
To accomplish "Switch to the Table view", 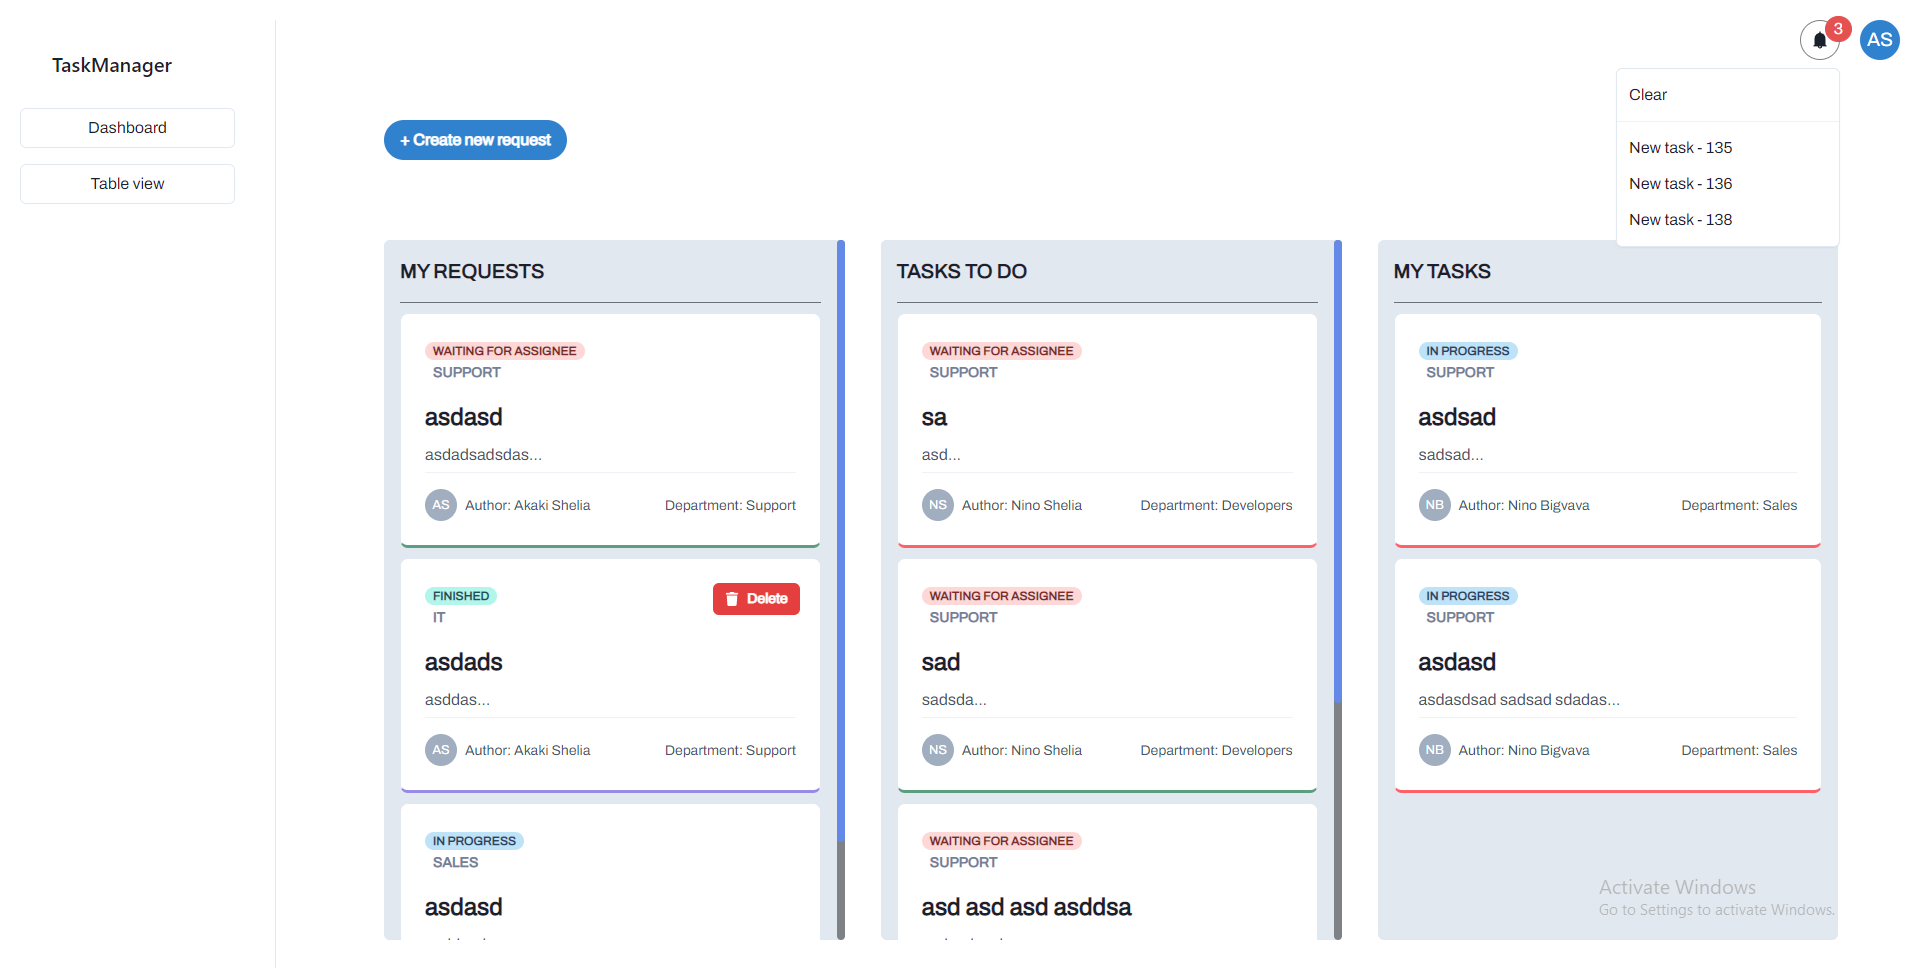I will tap(127, 184).
